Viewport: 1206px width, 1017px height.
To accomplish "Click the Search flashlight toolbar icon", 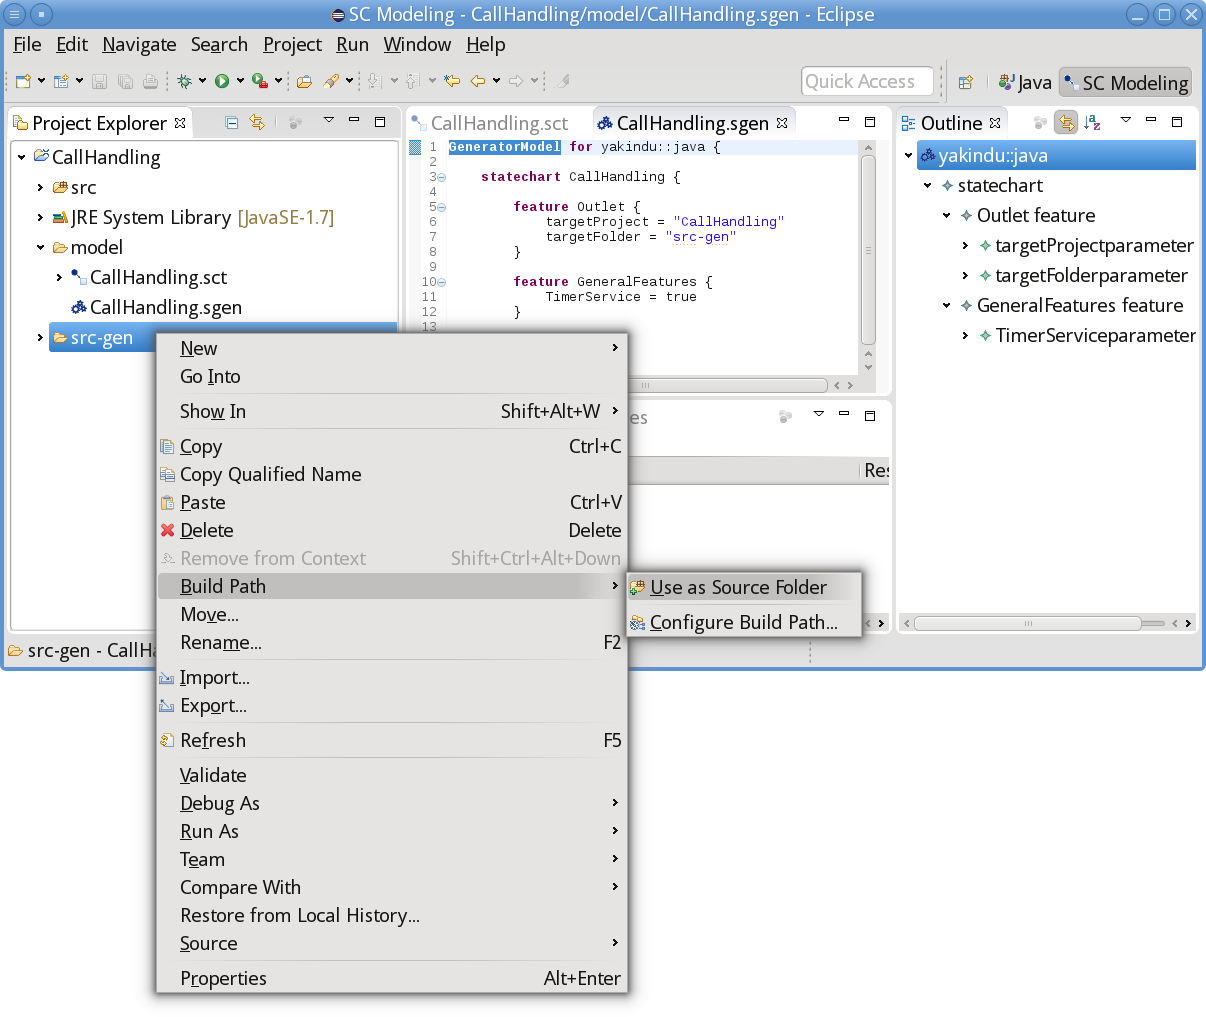I will tap(331, 81).
